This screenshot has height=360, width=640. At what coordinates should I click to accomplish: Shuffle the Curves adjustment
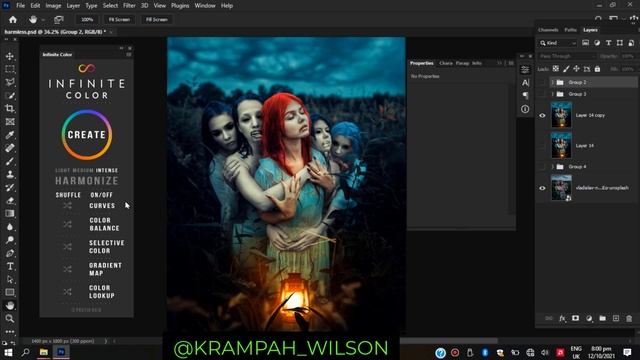tap(67, 206)
